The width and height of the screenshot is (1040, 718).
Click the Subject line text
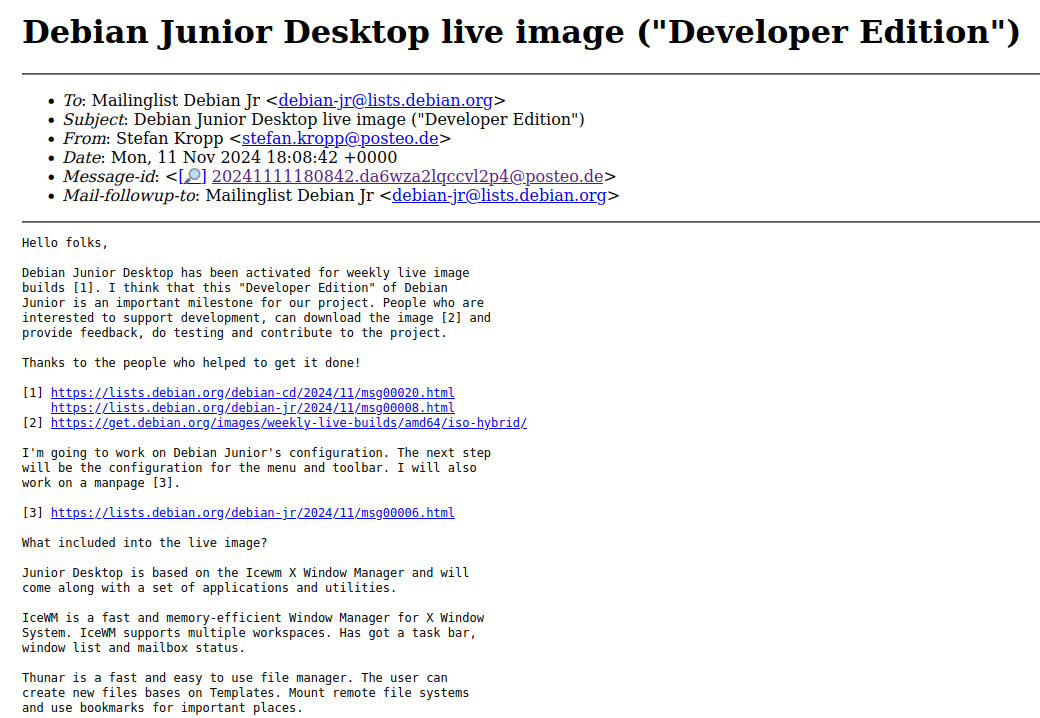324,119
